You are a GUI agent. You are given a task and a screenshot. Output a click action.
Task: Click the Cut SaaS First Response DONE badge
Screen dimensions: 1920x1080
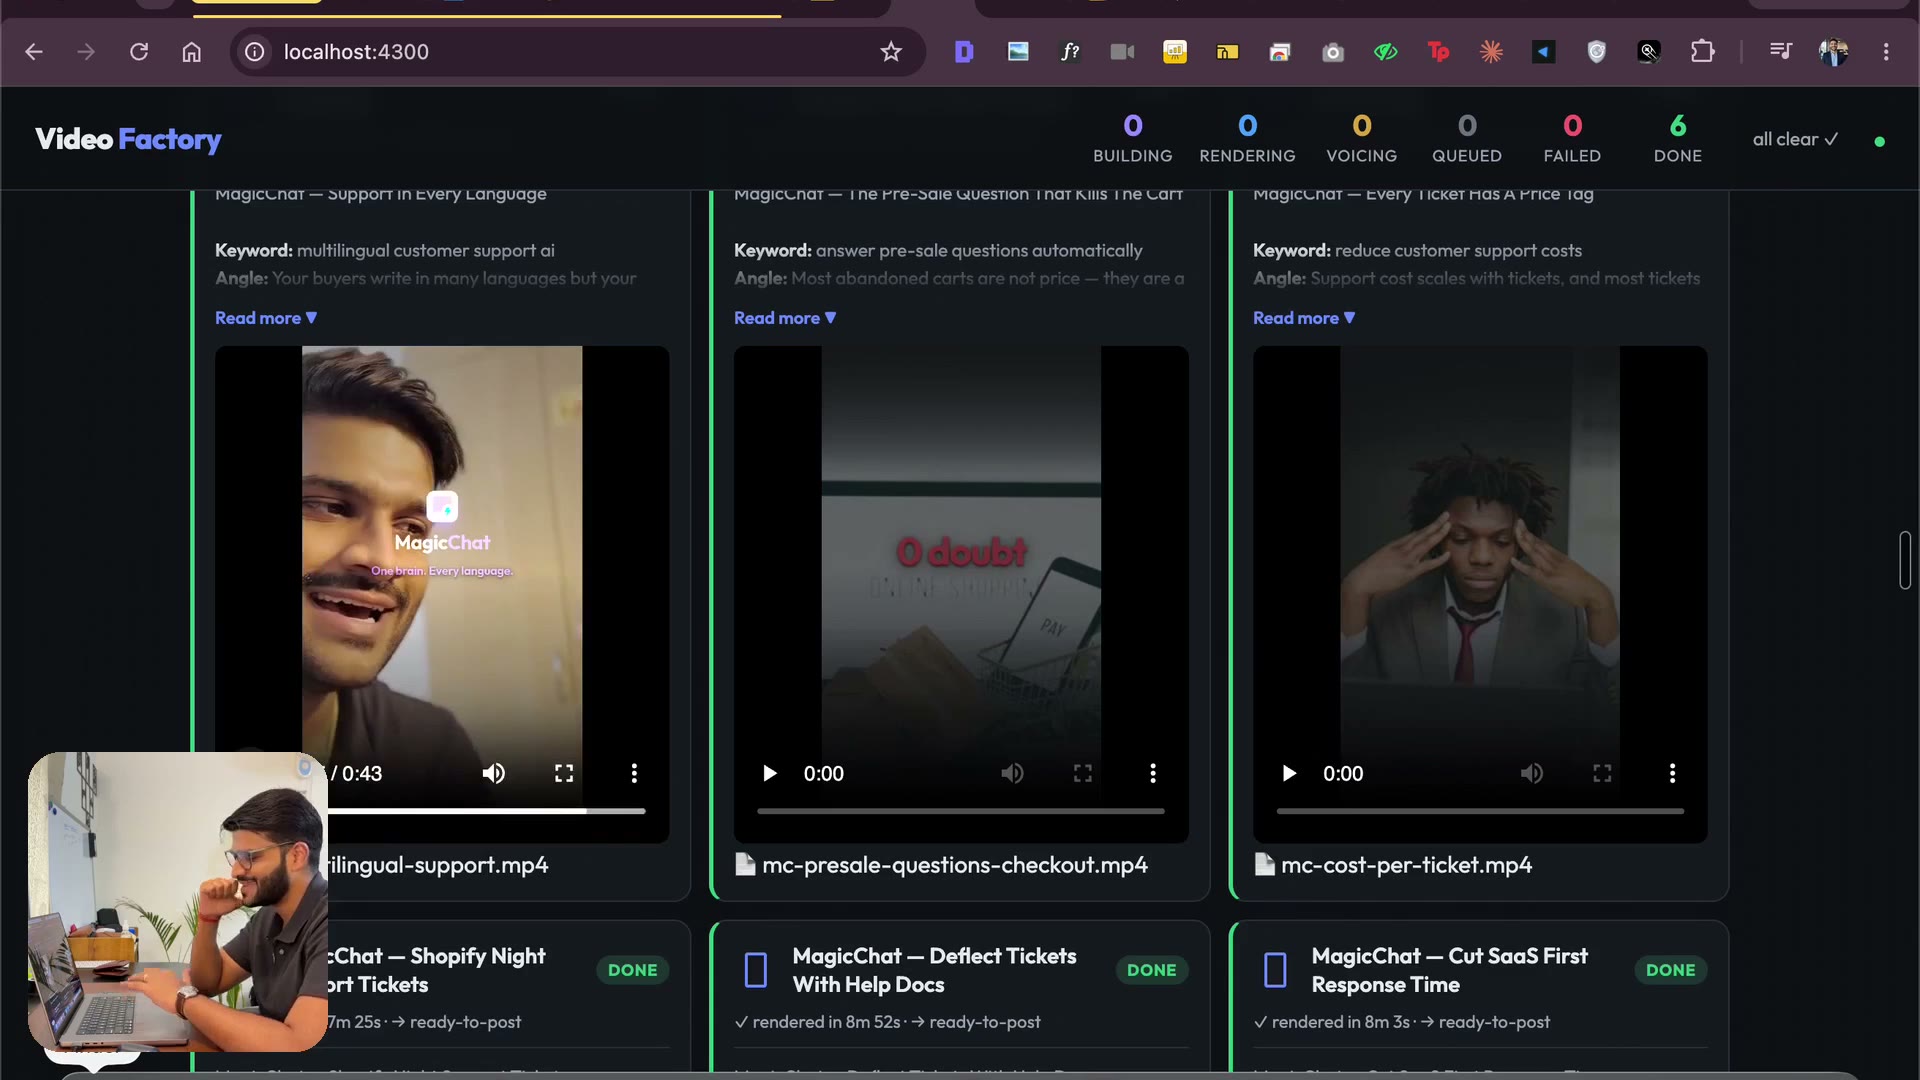click(1671, 970)
